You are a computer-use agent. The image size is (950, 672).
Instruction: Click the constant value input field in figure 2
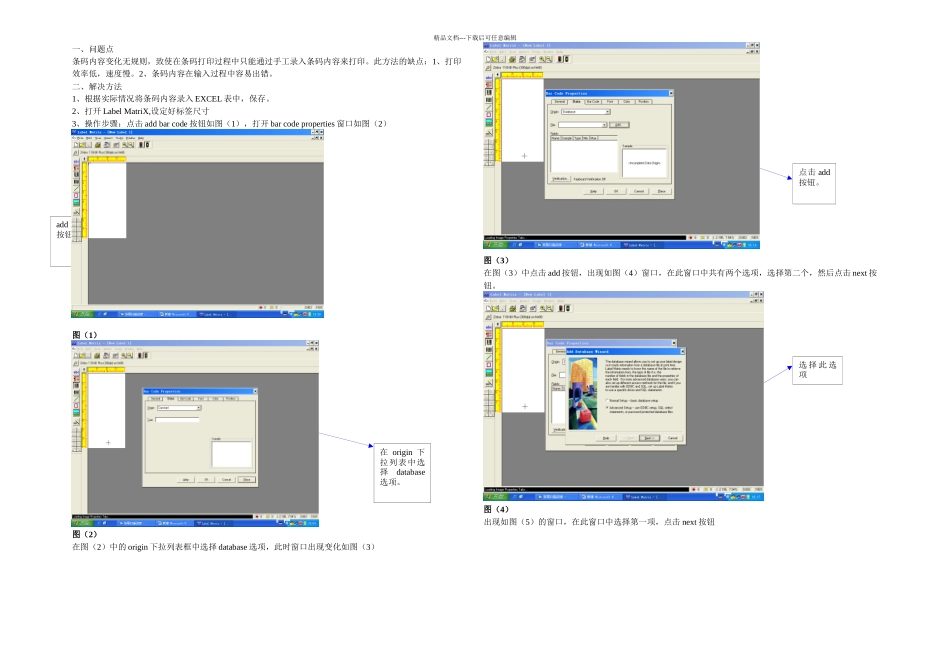pos(177,420)
